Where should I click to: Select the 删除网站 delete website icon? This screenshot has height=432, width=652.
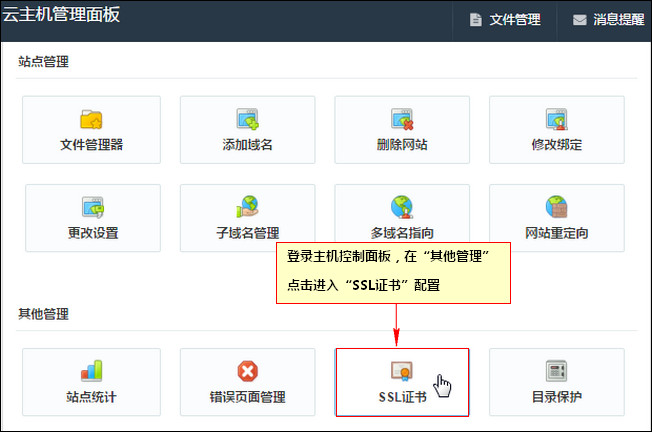(402, 119)
